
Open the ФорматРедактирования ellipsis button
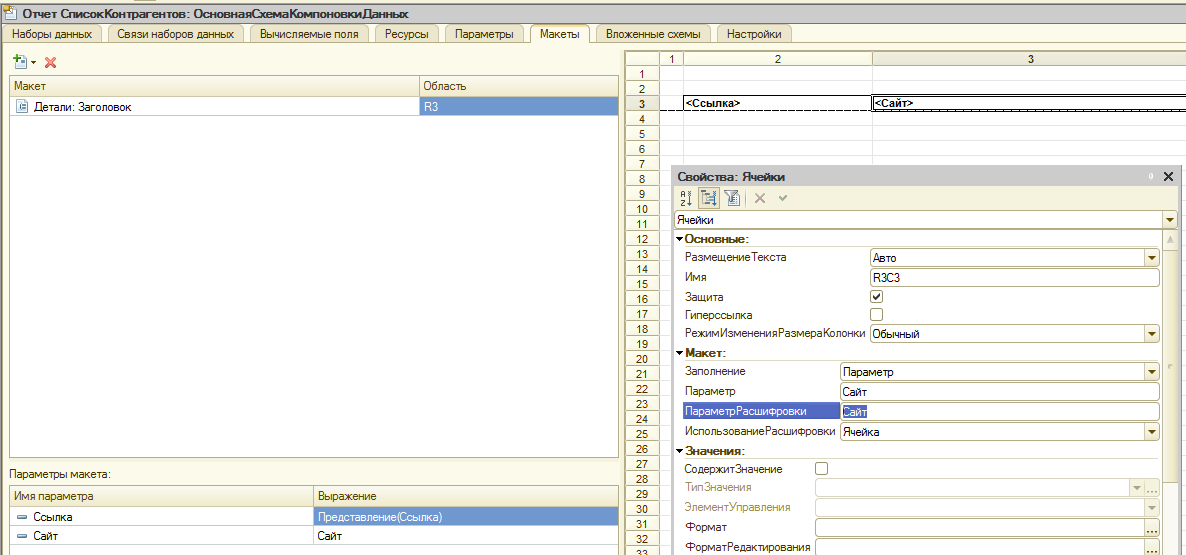(1152, 547)
